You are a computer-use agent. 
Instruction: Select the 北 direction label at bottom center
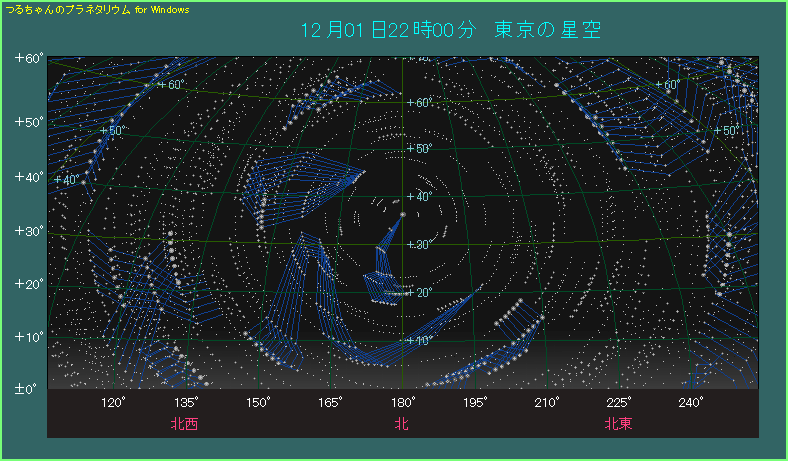point(402,423)
